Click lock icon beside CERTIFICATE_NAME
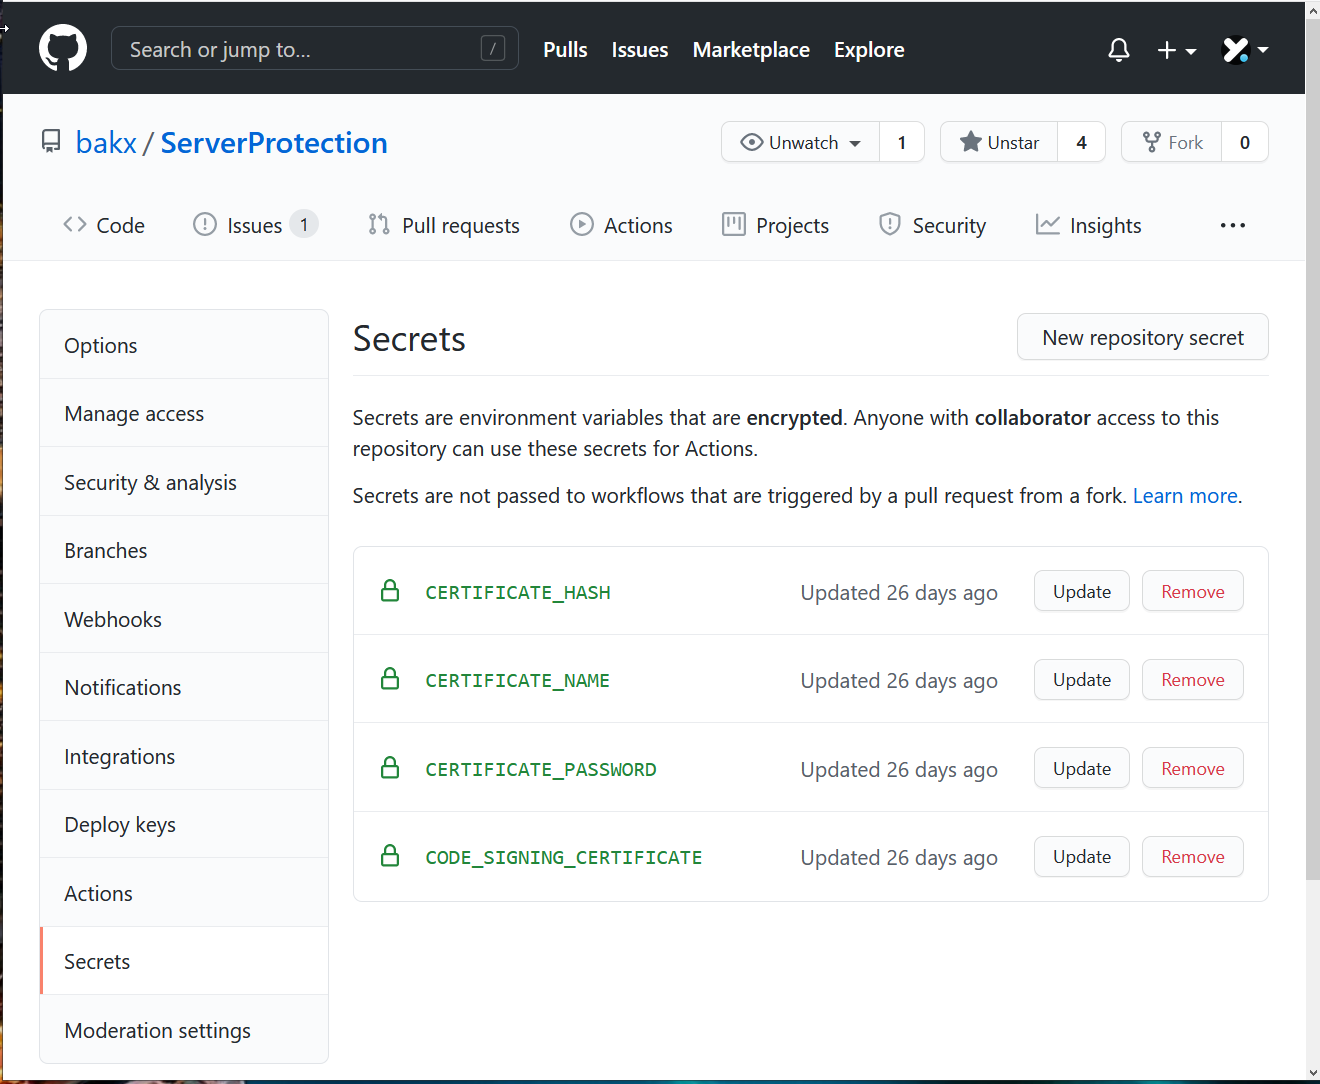The width and height of the screenshot is (1320, 1084). 390,679
